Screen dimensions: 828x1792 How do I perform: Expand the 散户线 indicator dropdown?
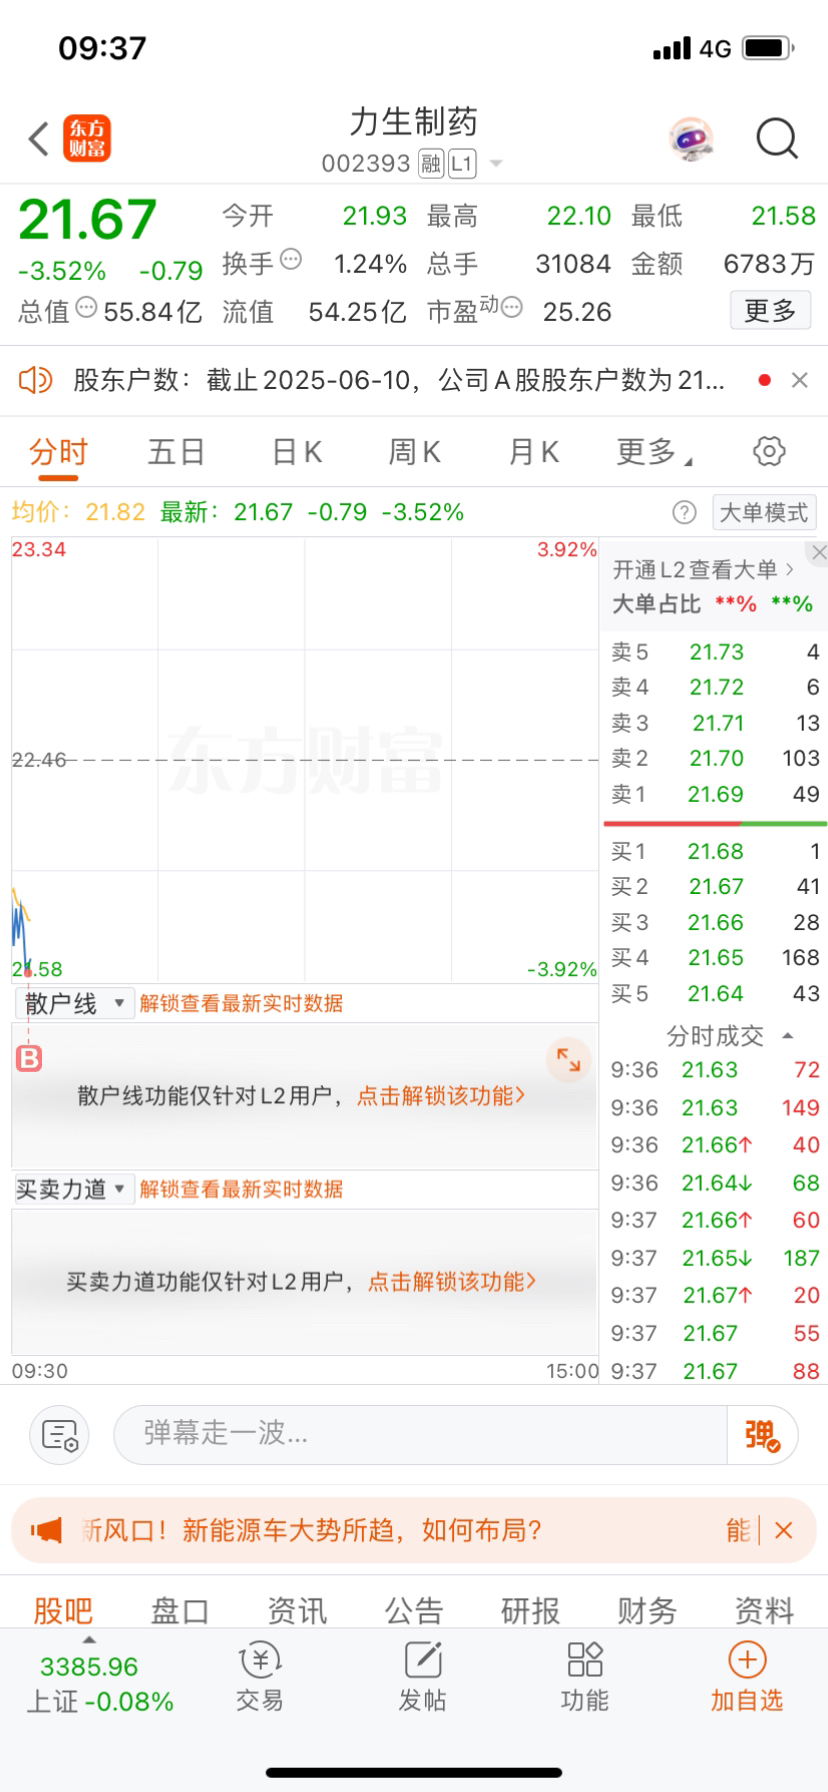[x=74, y=1003]
